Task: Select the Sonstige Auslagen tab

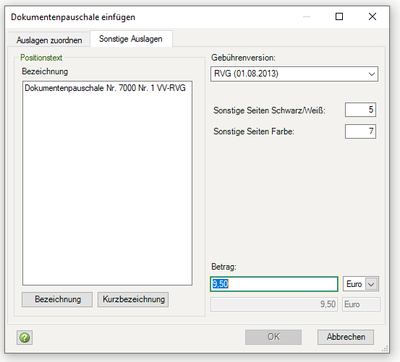Action: (x=131, y=39)
